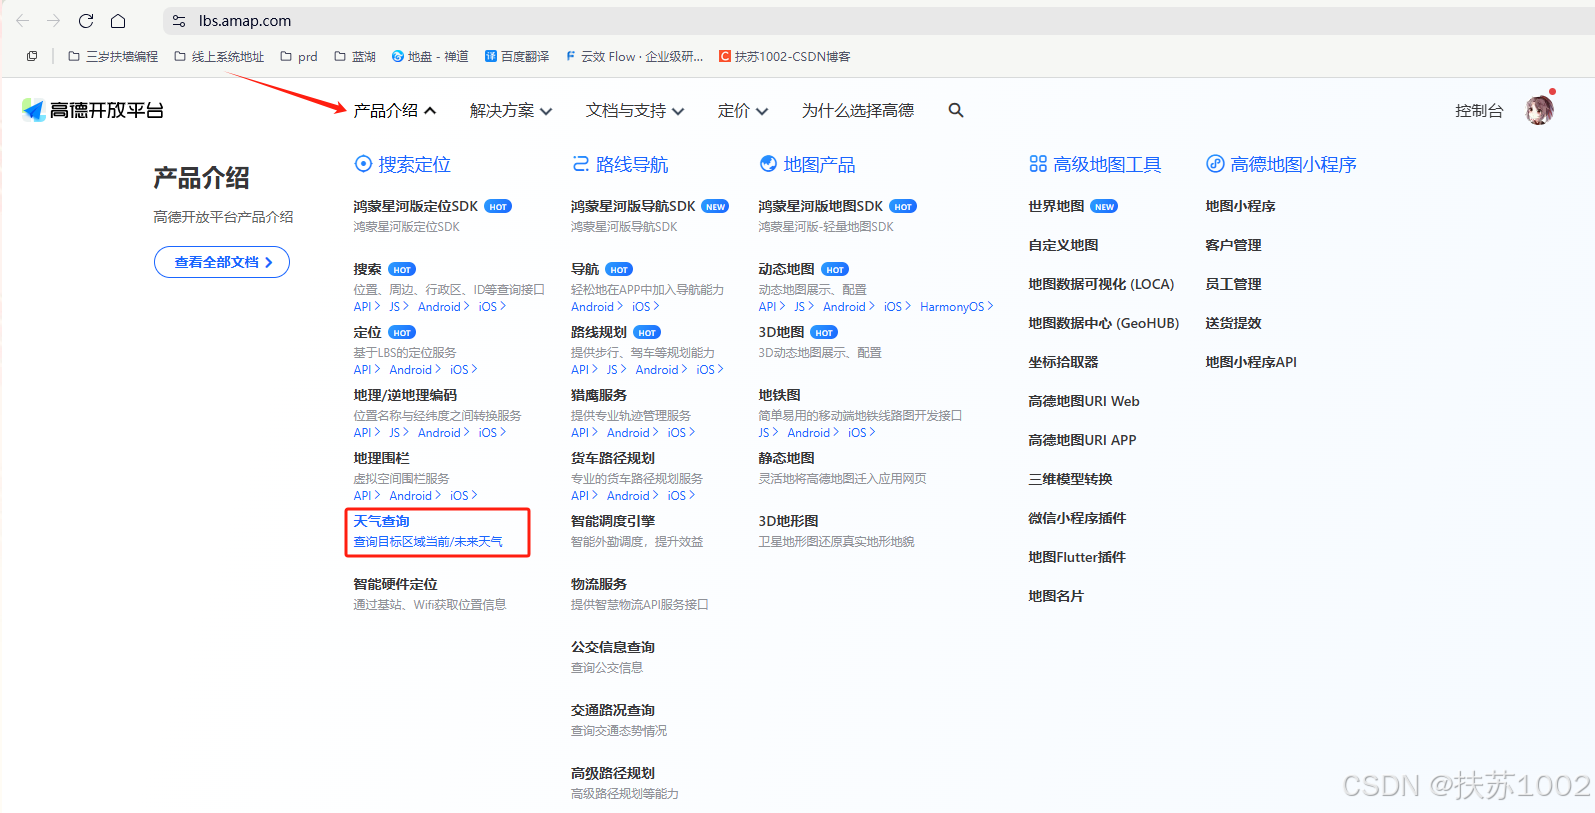Open the 蓝湖 bookmark folder

(x=355, y=57)
